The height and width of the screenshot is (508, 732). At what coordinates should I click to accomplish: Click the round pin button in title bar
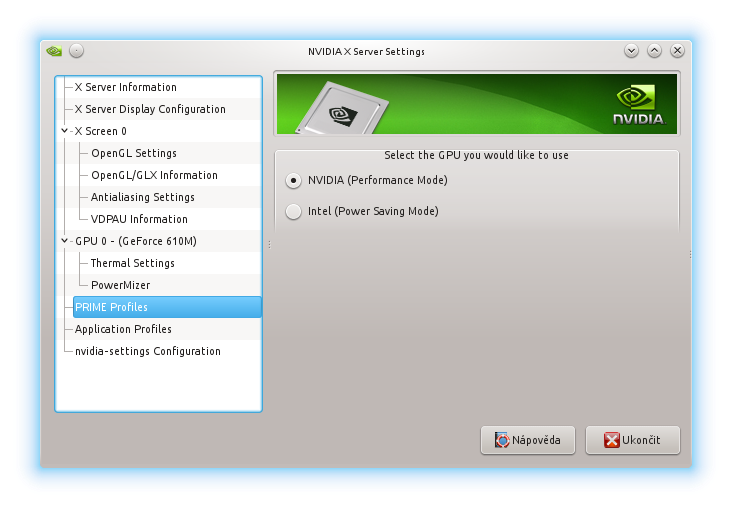(x=77, y=50)
